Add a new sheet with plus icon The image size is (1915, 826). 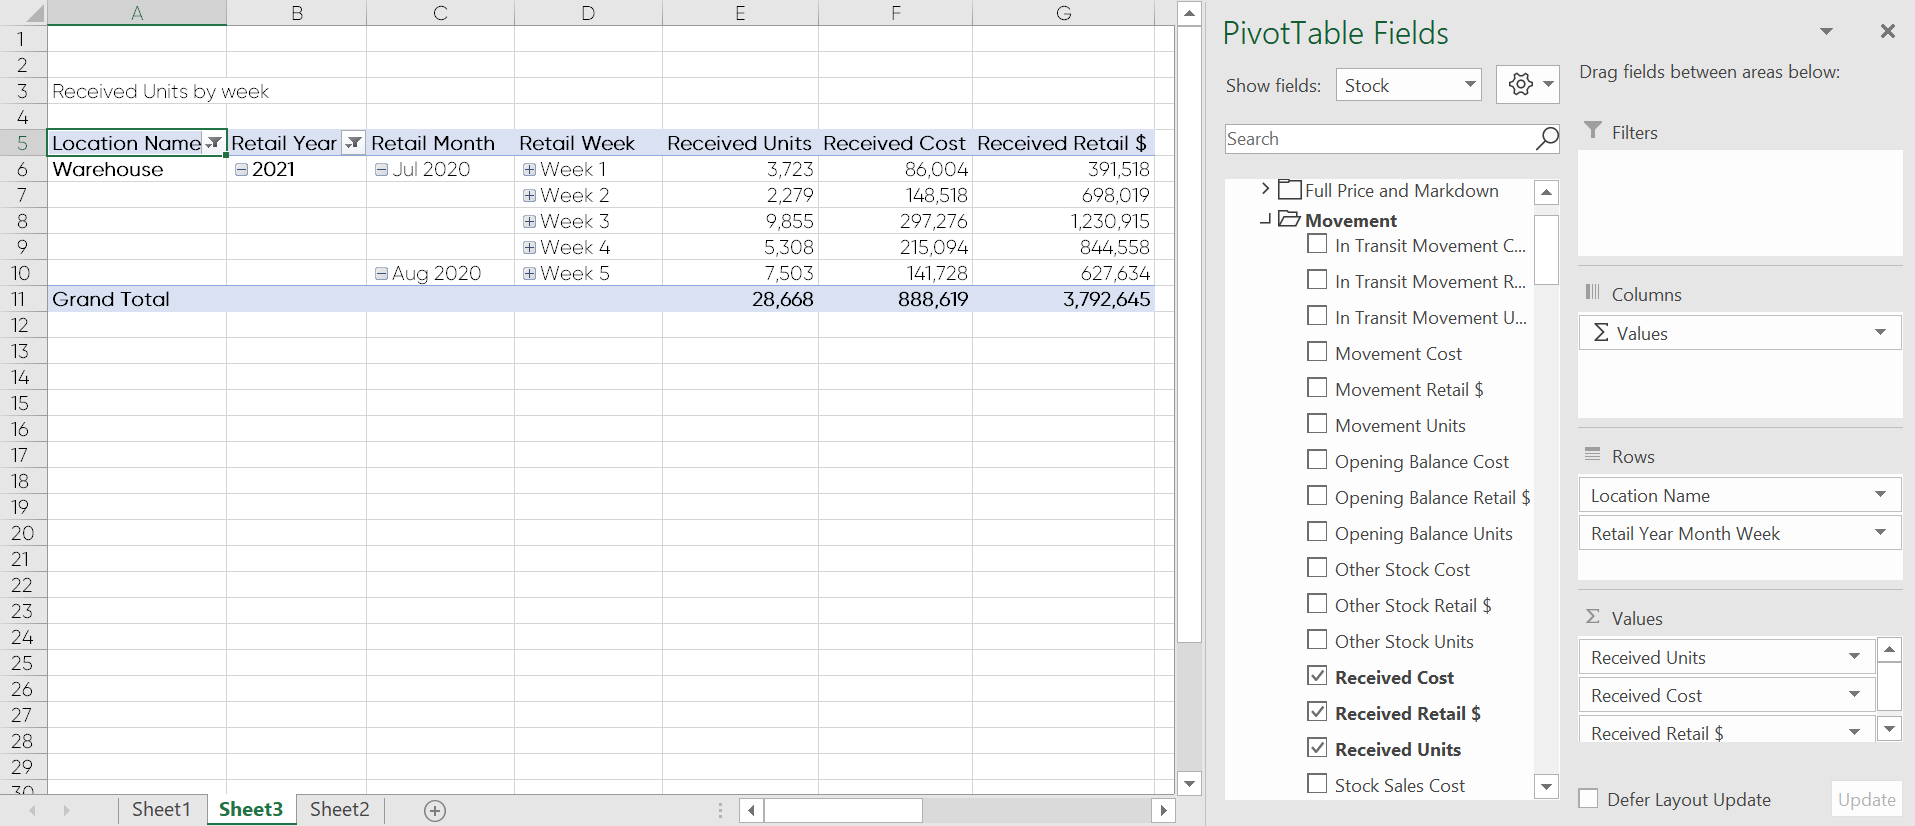click(435, 810)
